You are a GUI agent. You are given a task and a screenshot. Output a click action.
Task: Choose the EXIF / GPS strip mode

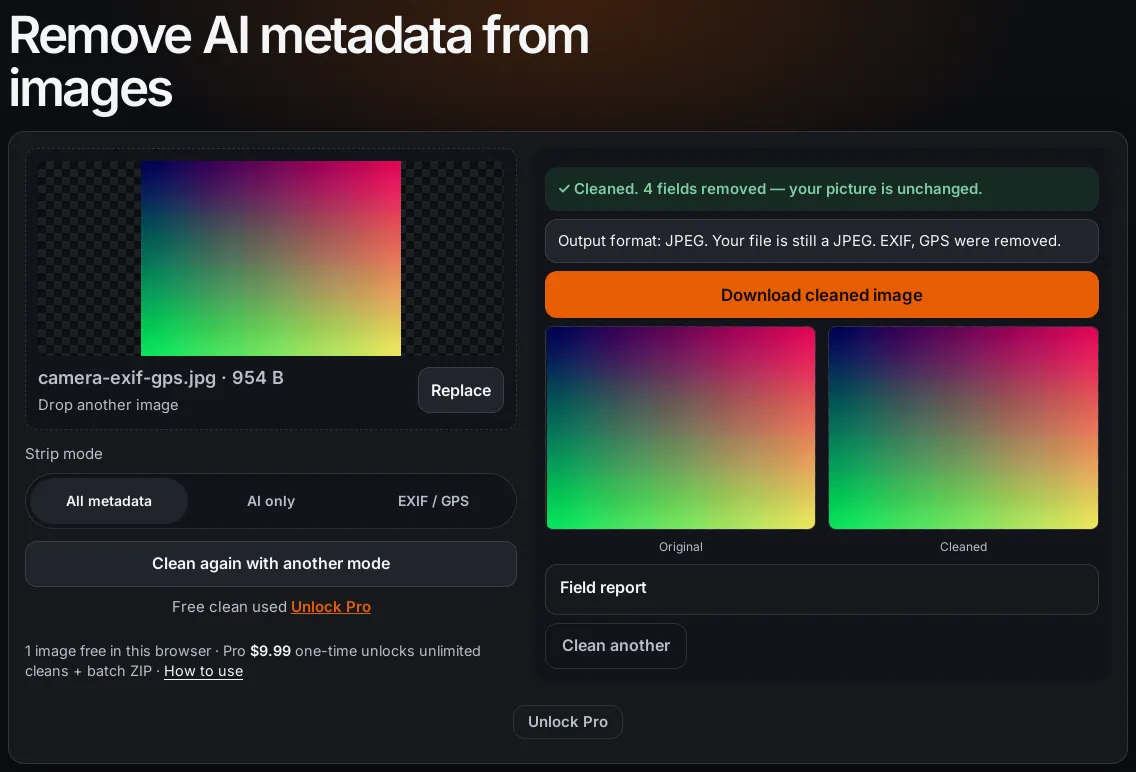click(x=433, y=501)
